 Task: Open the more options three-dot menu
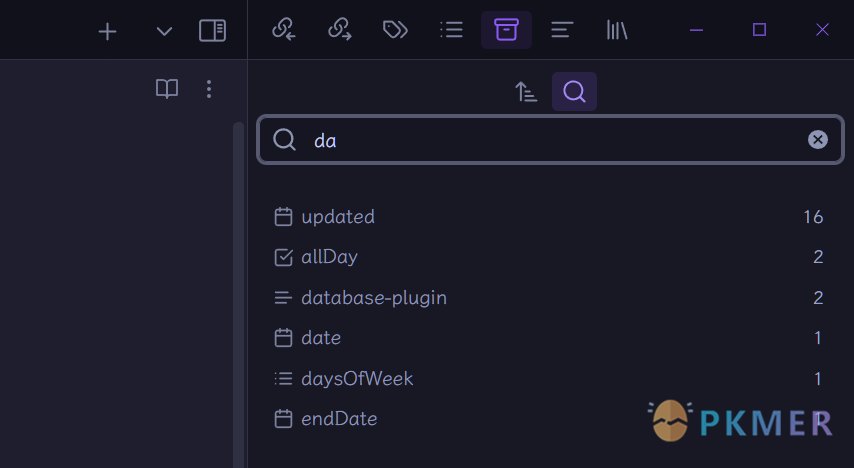point(209,89)
